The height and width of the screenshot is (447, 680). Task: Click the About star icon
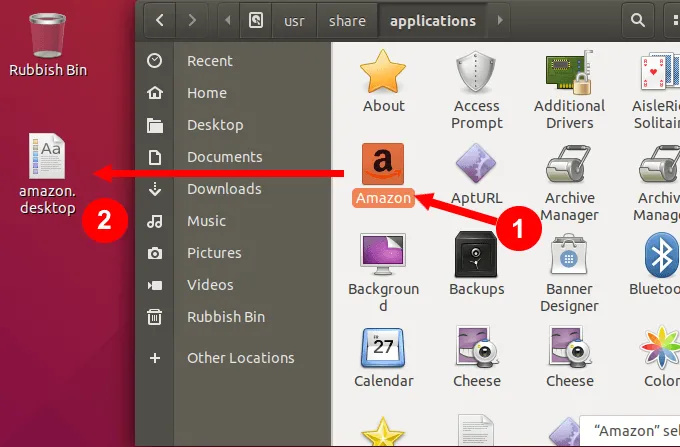[x=383, y=72]
